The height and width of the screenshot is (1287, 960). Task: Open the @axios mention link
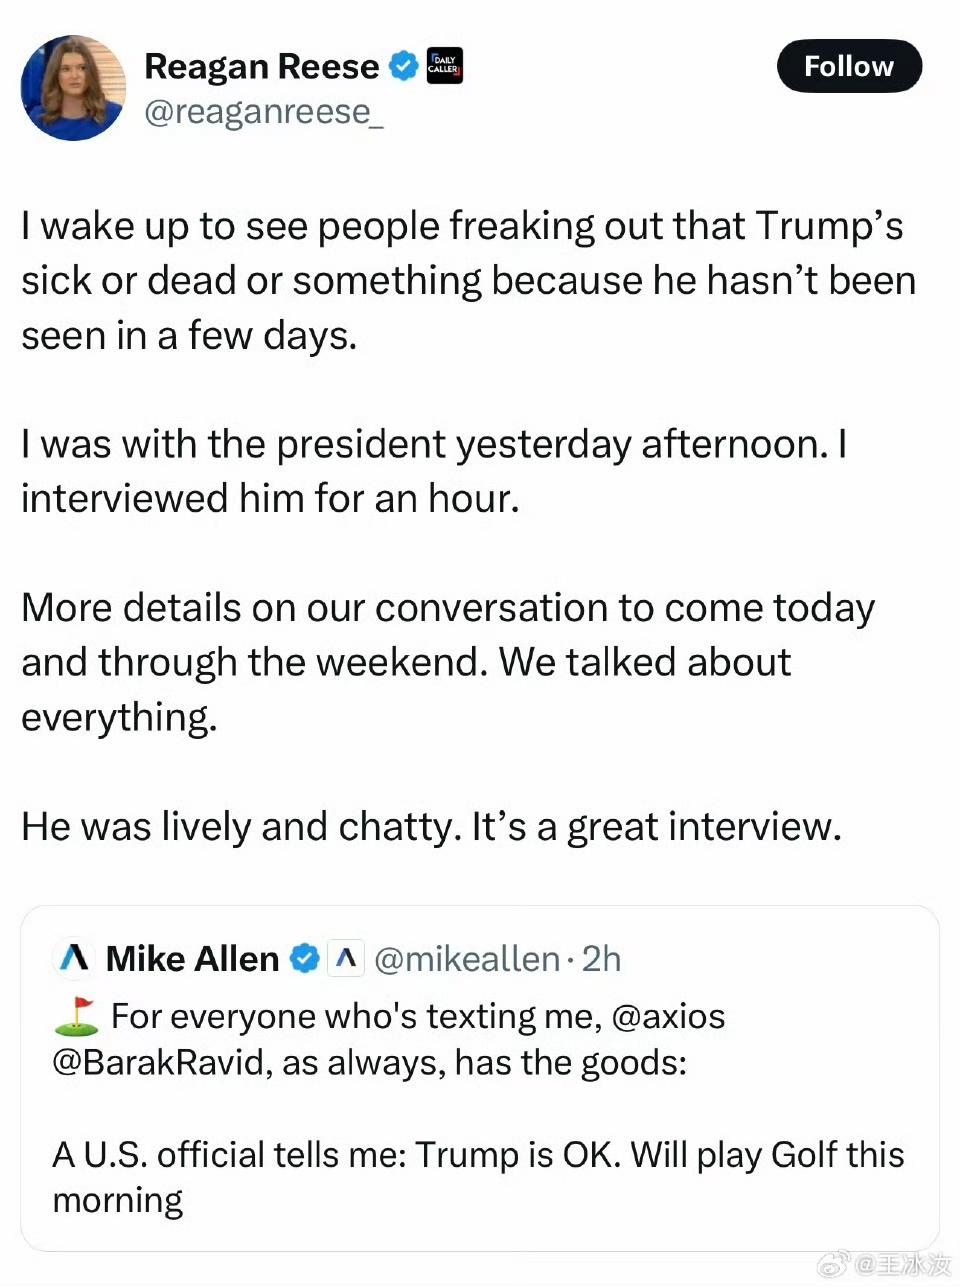668,1016
